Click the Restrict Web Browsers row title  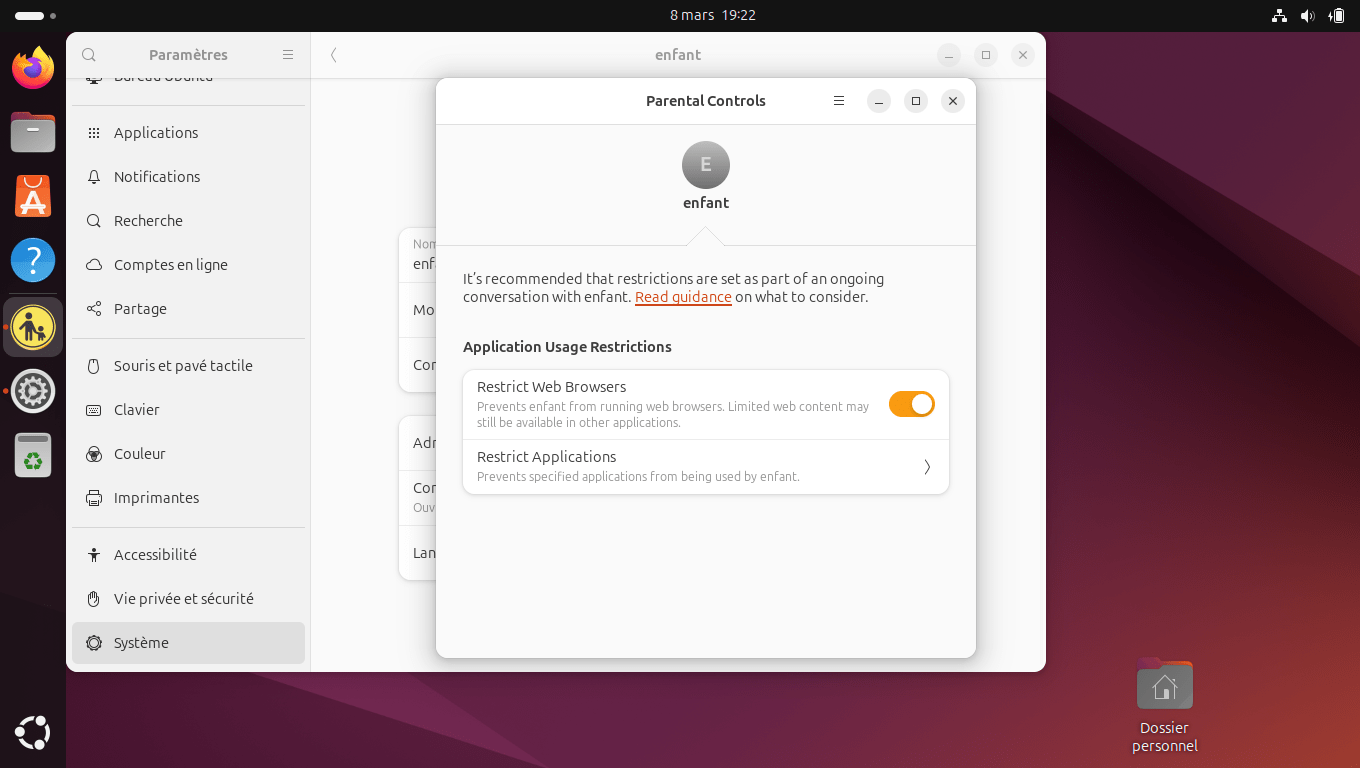(551, 387)
